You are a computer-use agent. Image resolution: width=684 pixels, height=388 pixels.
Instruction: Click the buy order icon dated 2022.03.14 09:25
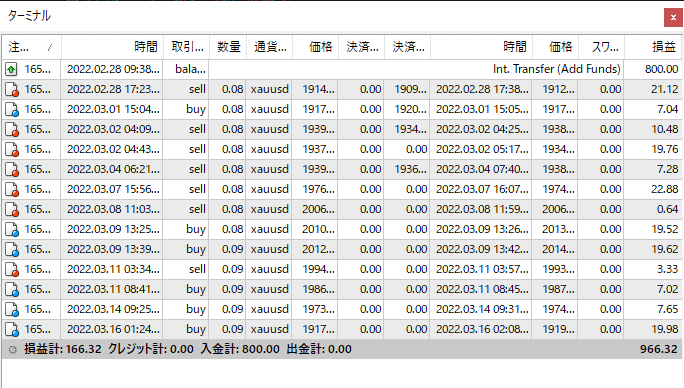[x=12, y=309]
